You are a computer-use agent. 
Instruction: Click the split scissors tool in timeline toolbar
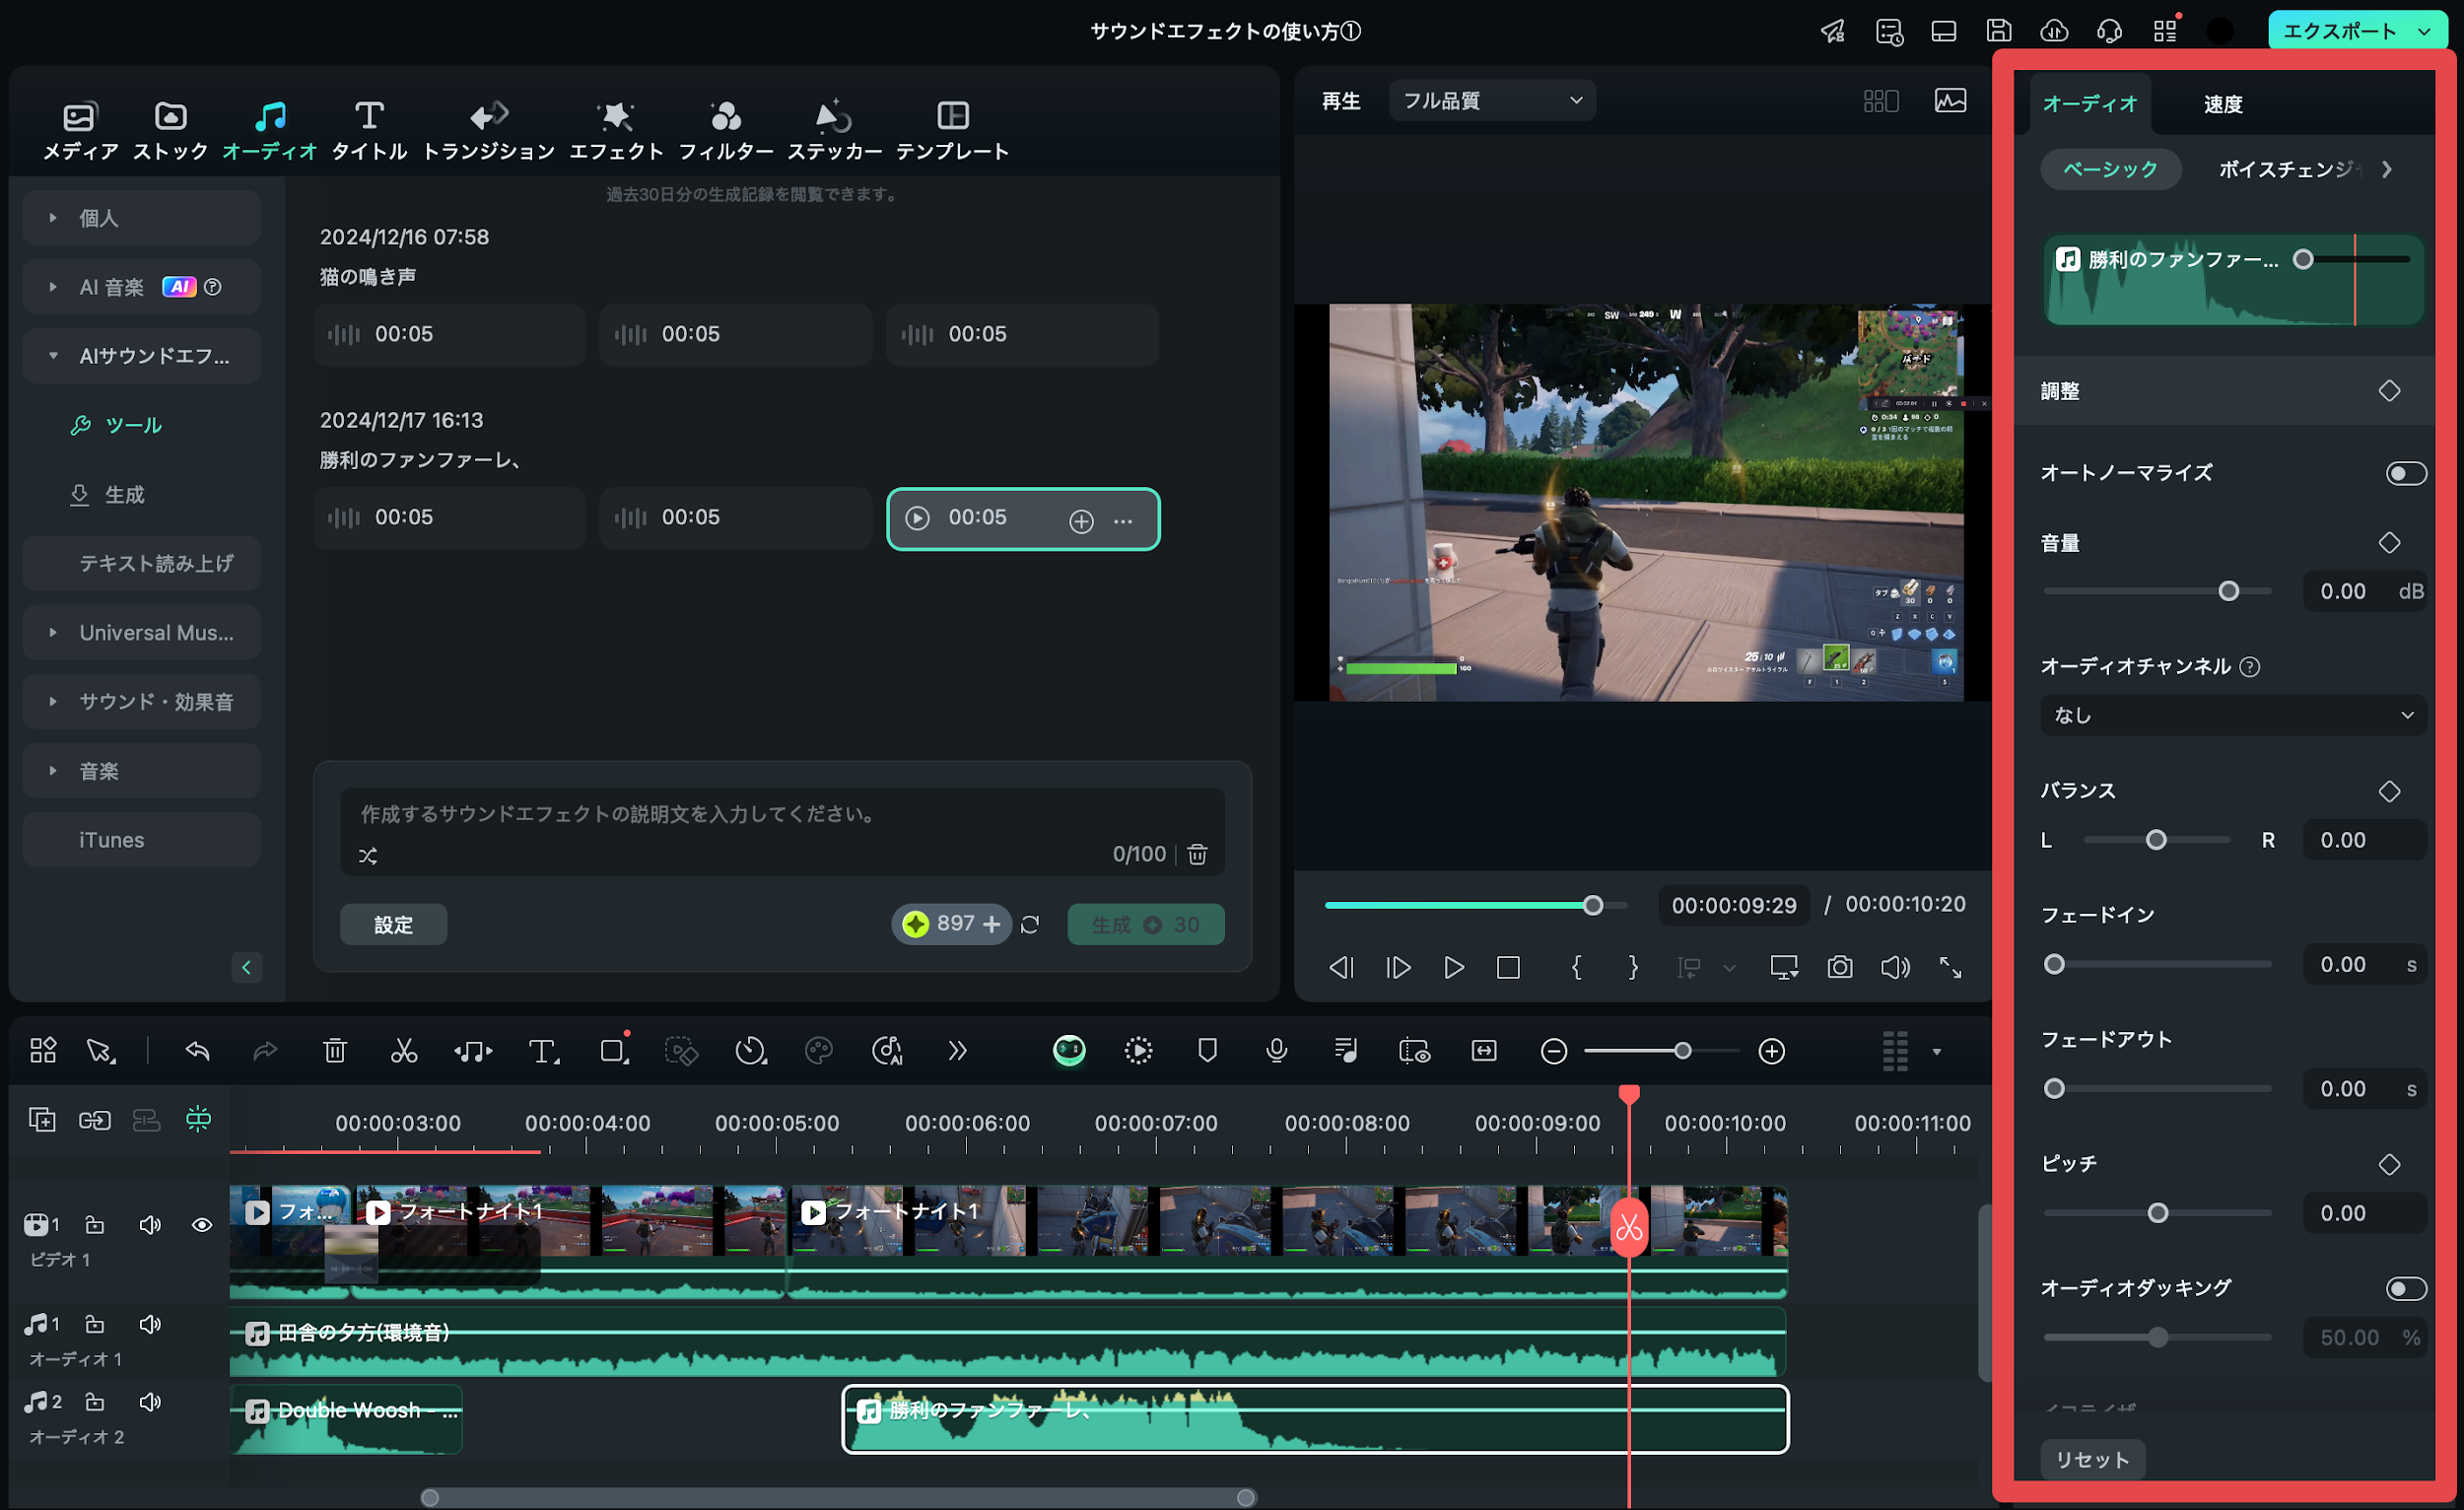click(x=403, y=1051)
